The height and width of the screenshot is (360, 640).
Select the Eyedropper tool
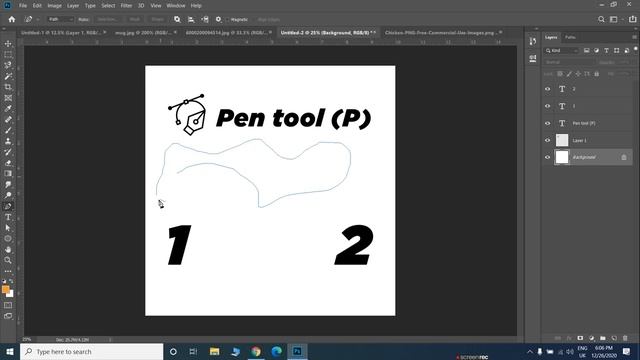[x=8, y=109]
